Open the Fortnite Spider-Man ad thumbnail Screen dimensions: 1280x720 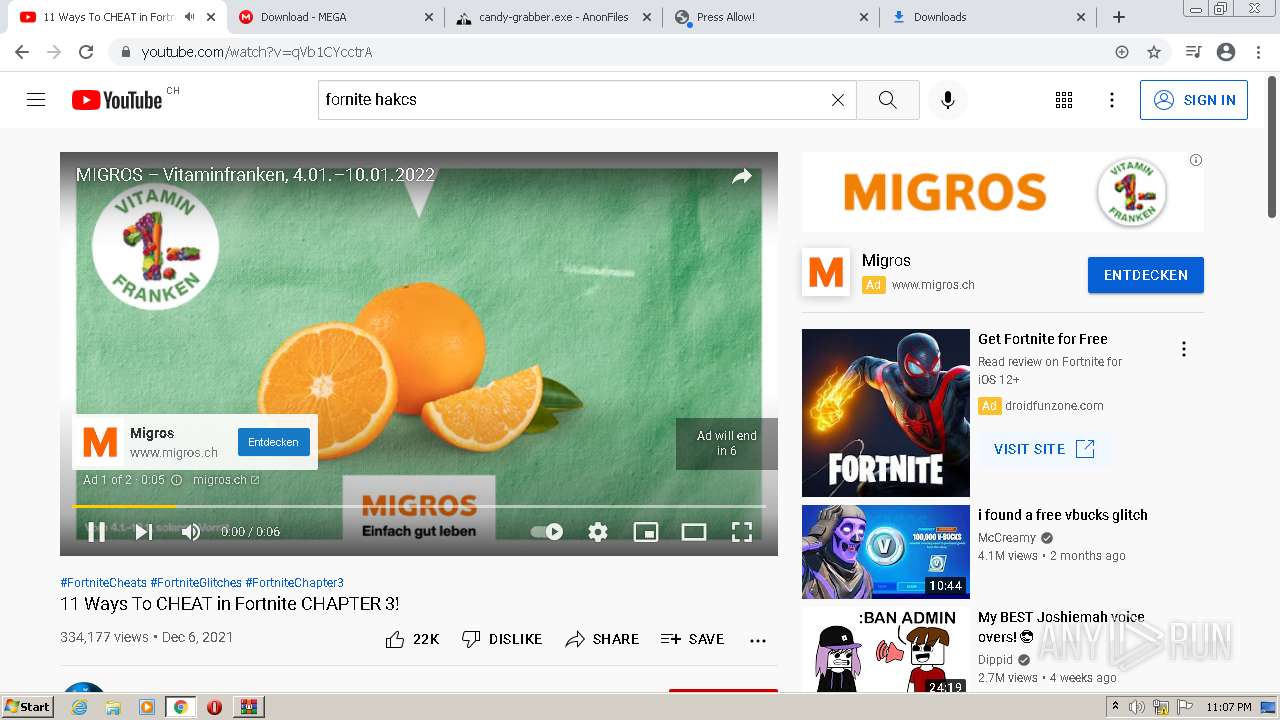tap(886, 413)
